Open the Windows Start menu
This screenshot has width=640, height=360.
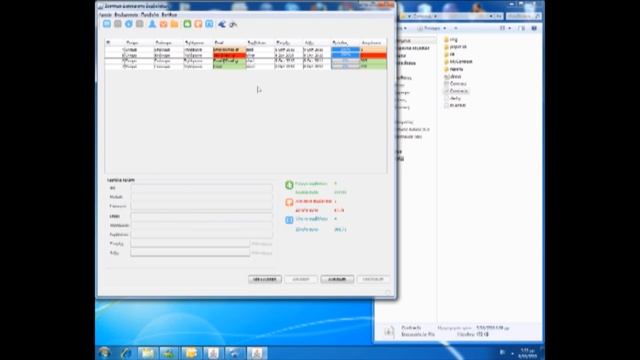click(105, 352)
